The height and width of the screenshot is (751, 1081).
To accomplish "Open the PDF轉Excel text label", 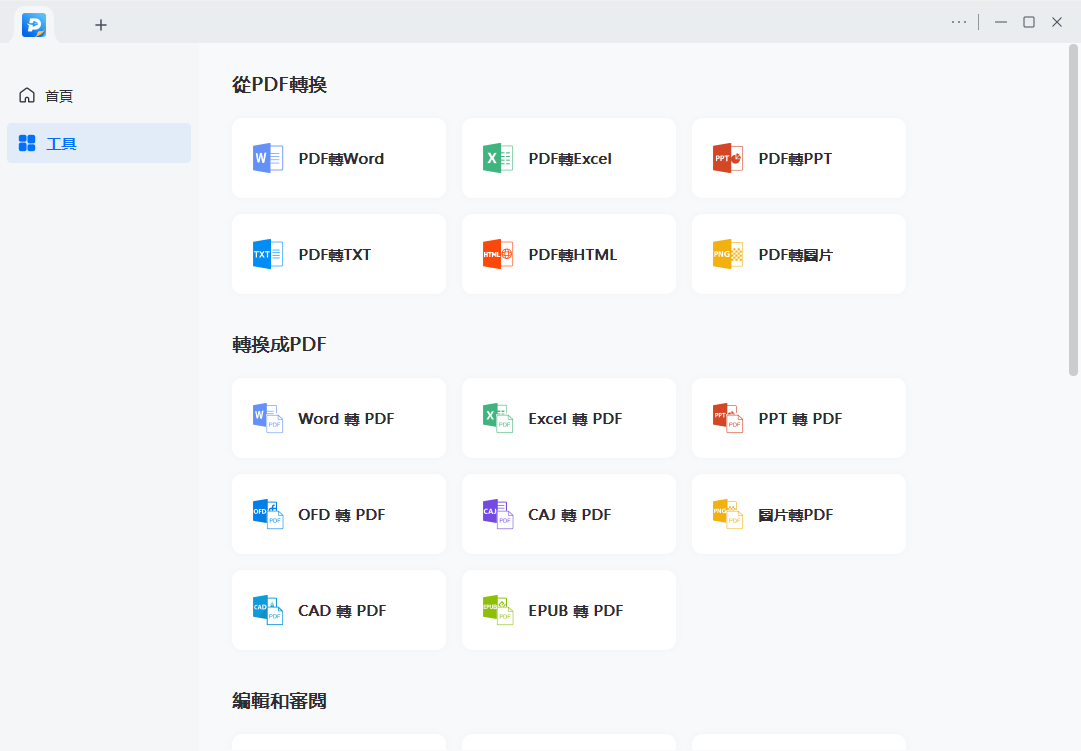I will coord(569,159).
